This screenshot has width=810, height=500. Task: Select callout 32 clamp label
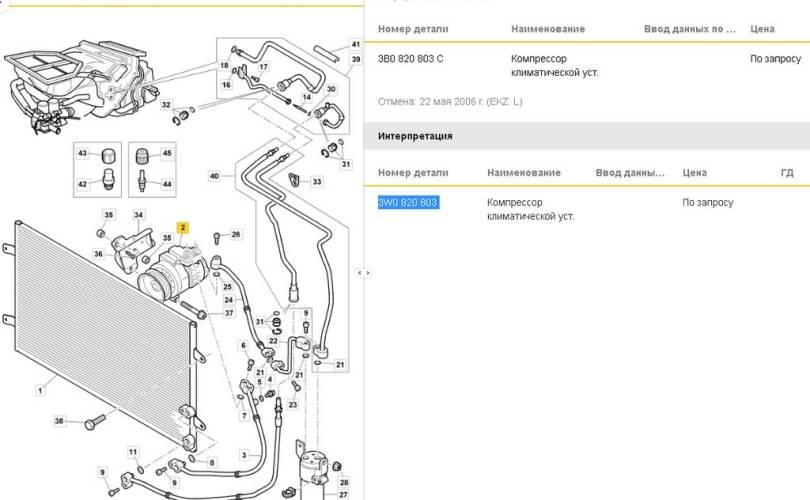tap(166, 105)
